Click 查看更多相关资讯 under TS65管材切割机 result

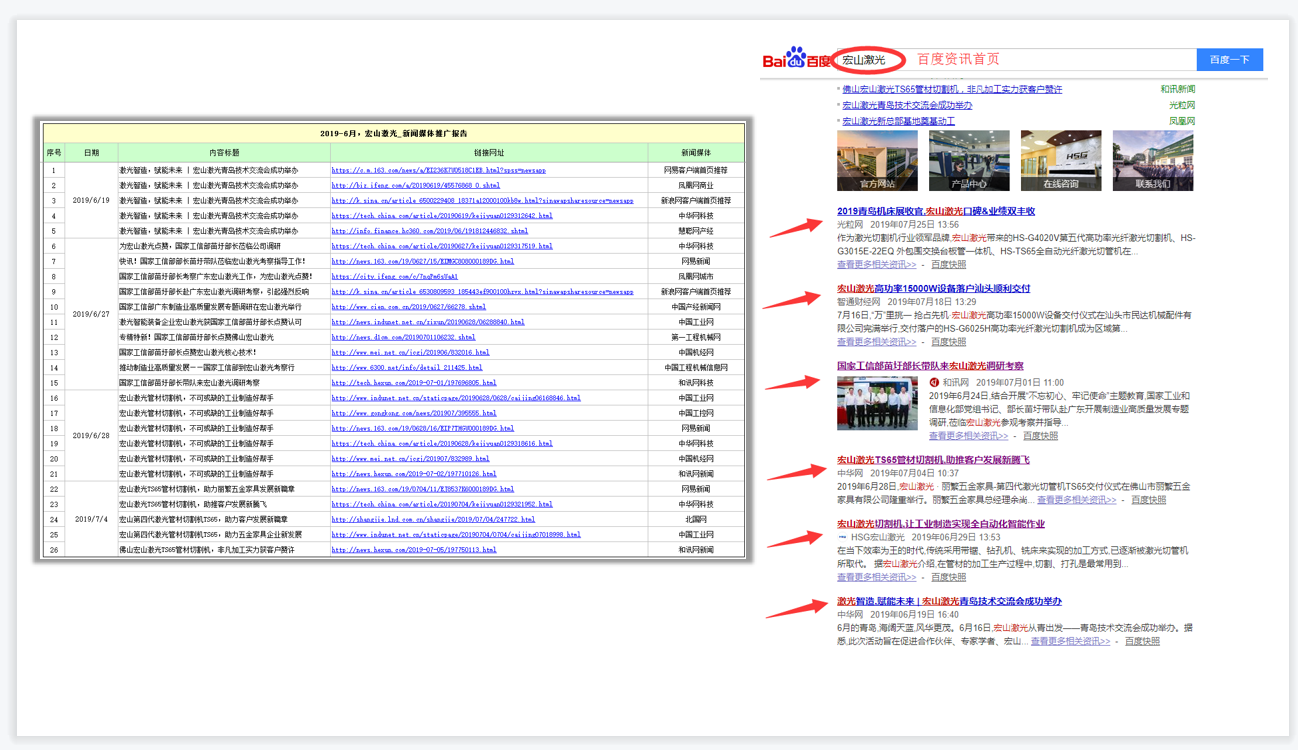[x=1076, y=500]
